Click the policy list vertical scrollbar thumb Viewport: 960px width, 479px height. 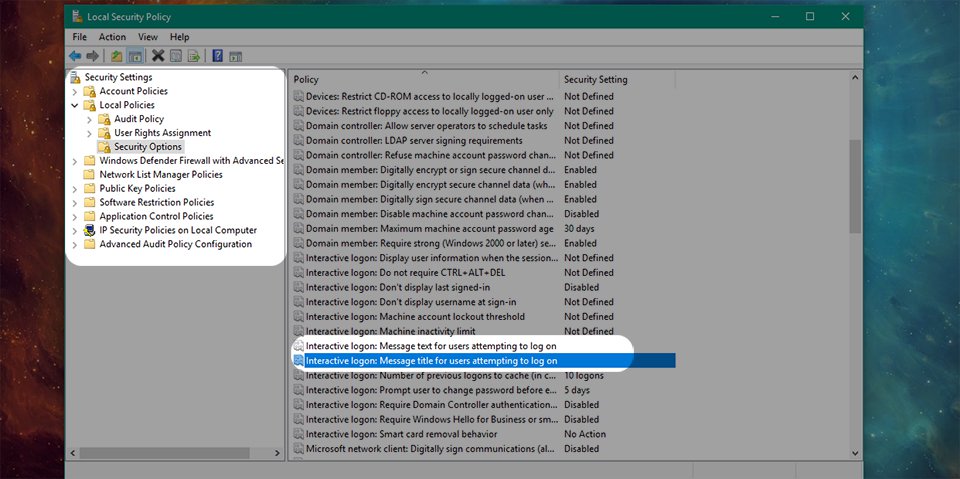tap(855, 186)
